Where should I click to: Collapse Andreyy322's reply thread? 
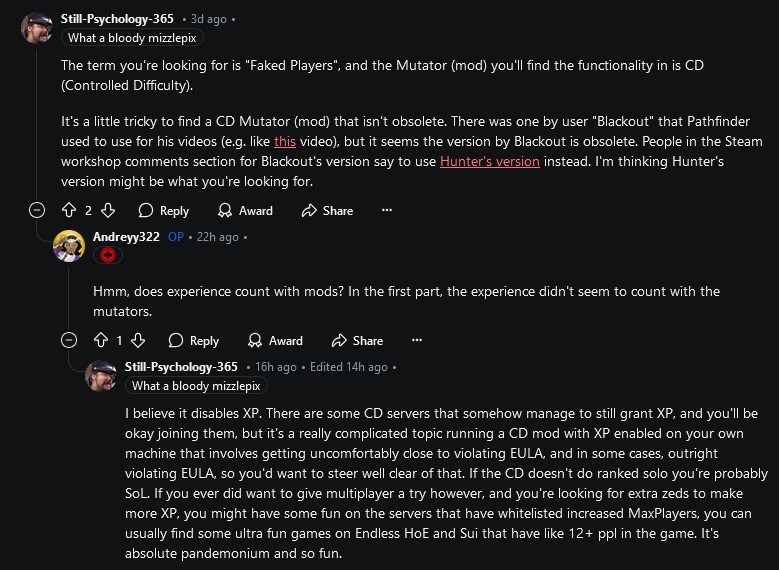[69, 340]
